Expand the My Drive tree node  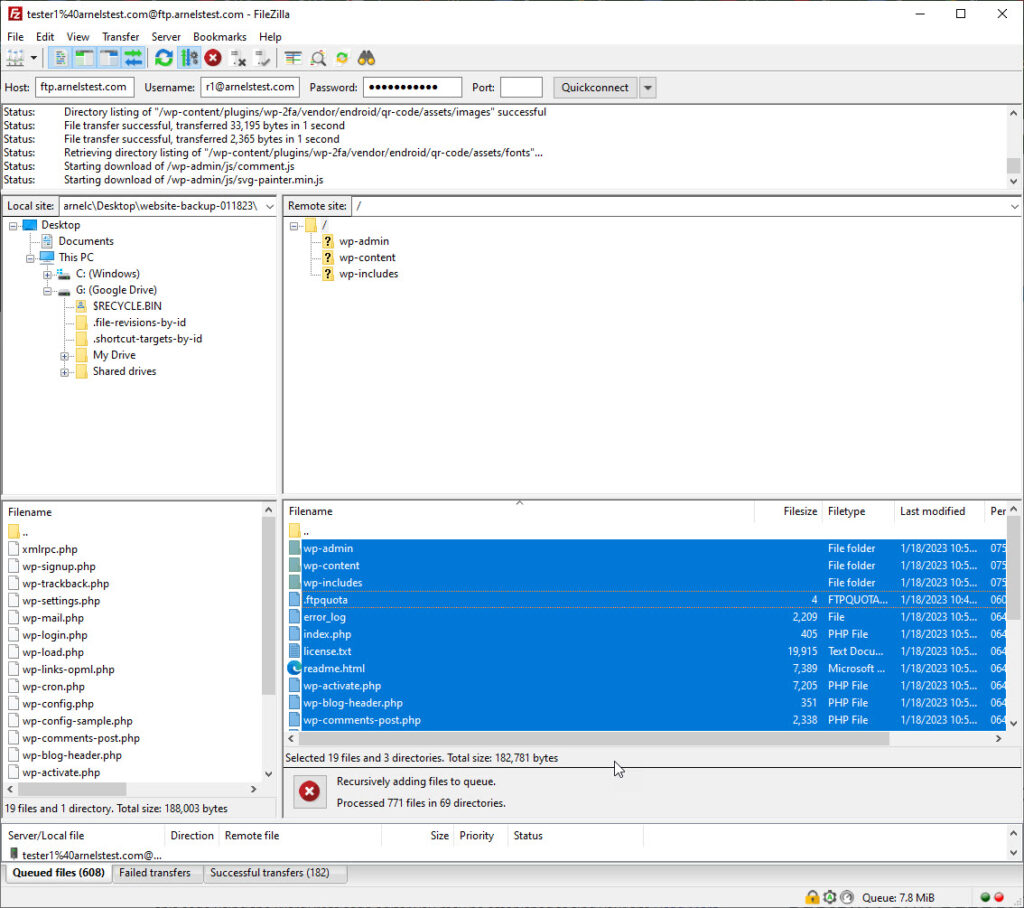coord(65,356)
